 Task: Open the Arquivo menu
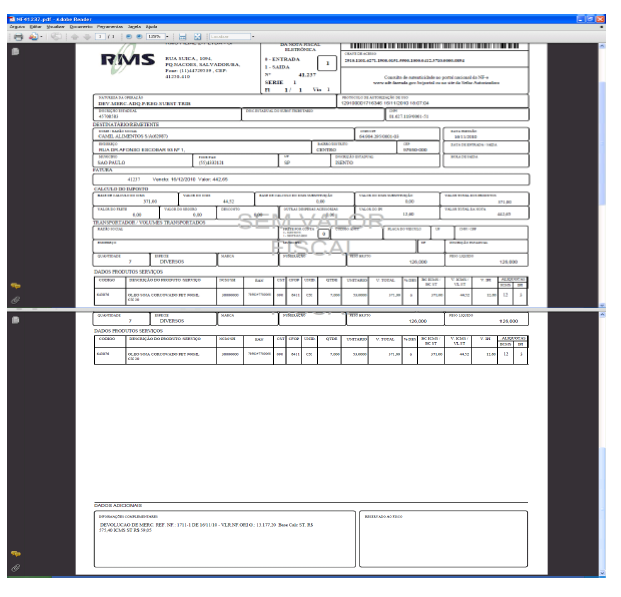(17, 27)
